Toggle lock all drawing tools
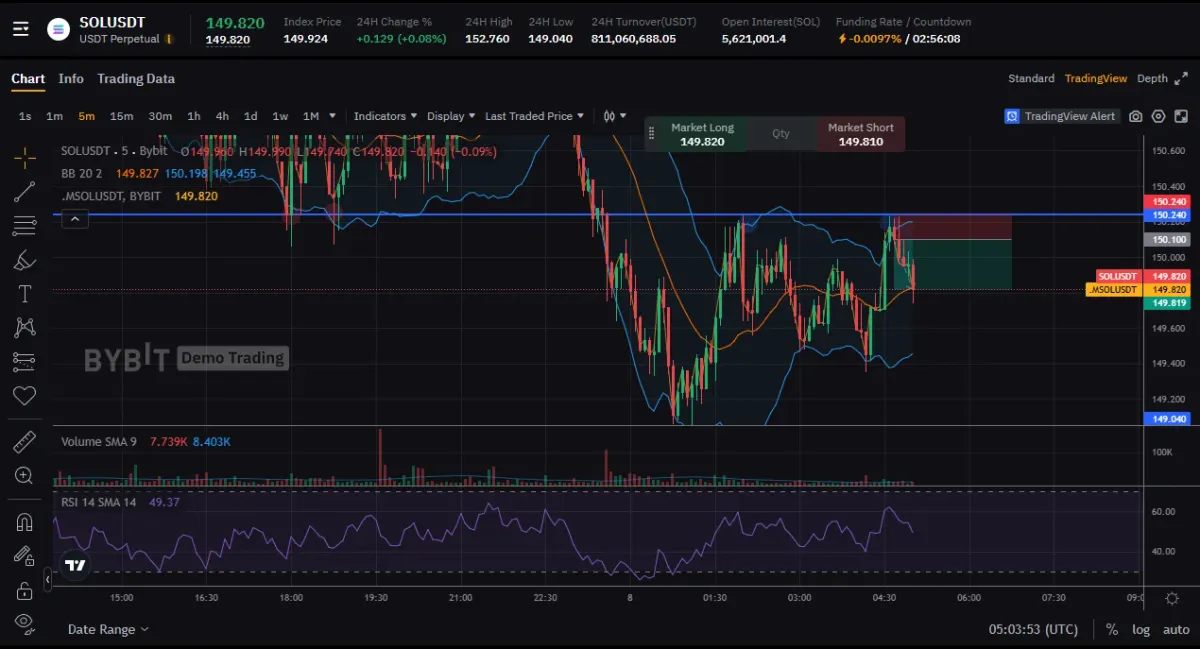Image resolution: width=1200 pixels, height=649 pixels. (24, 590)
